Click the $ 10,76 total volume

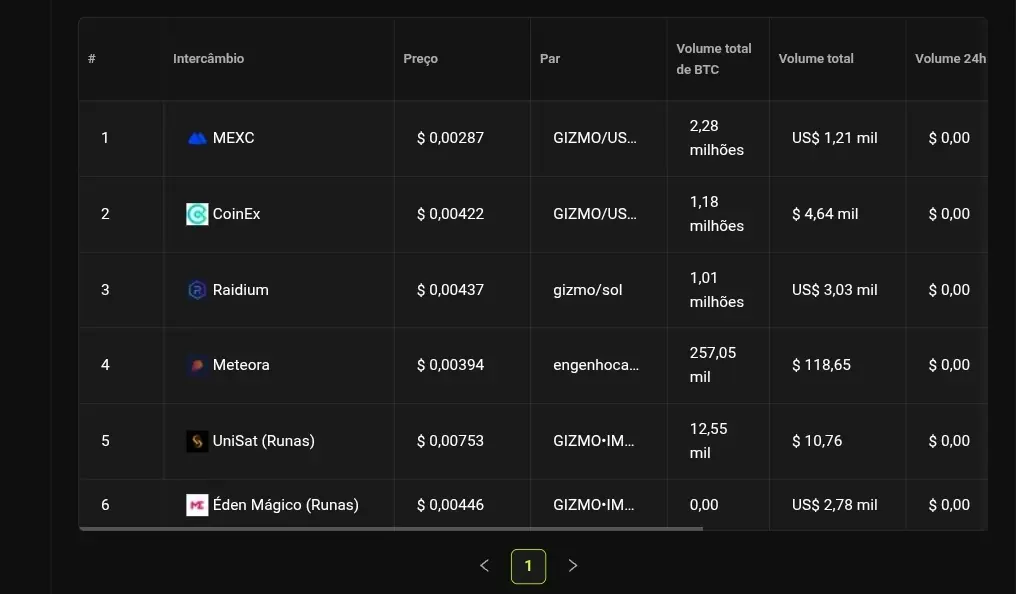click(x=817, y=440)
